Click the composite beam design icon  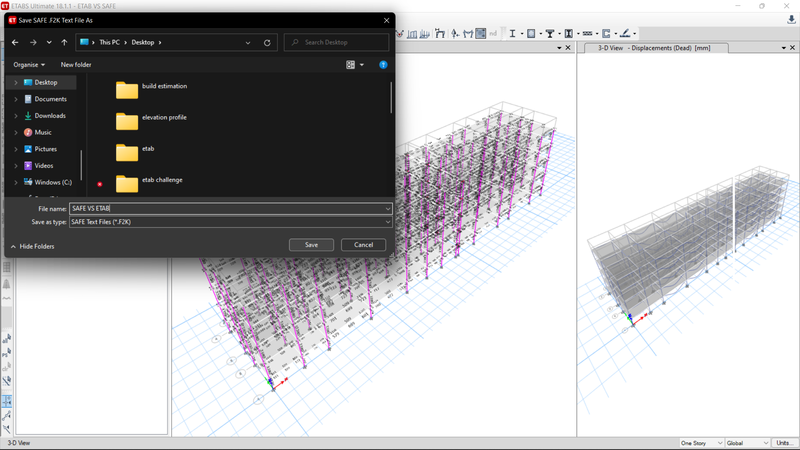[x=550, y=34]
